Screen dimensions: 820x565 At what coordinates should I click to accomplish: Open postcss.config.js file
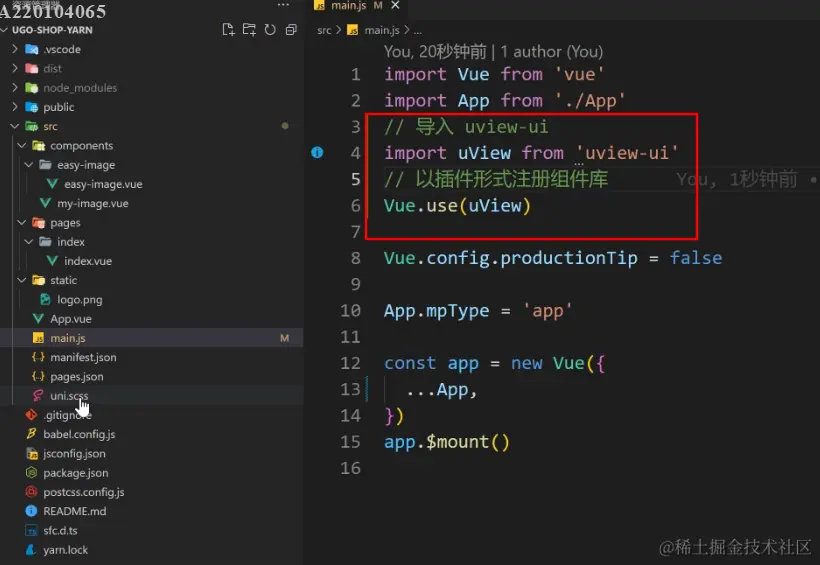tap(84, 492)
